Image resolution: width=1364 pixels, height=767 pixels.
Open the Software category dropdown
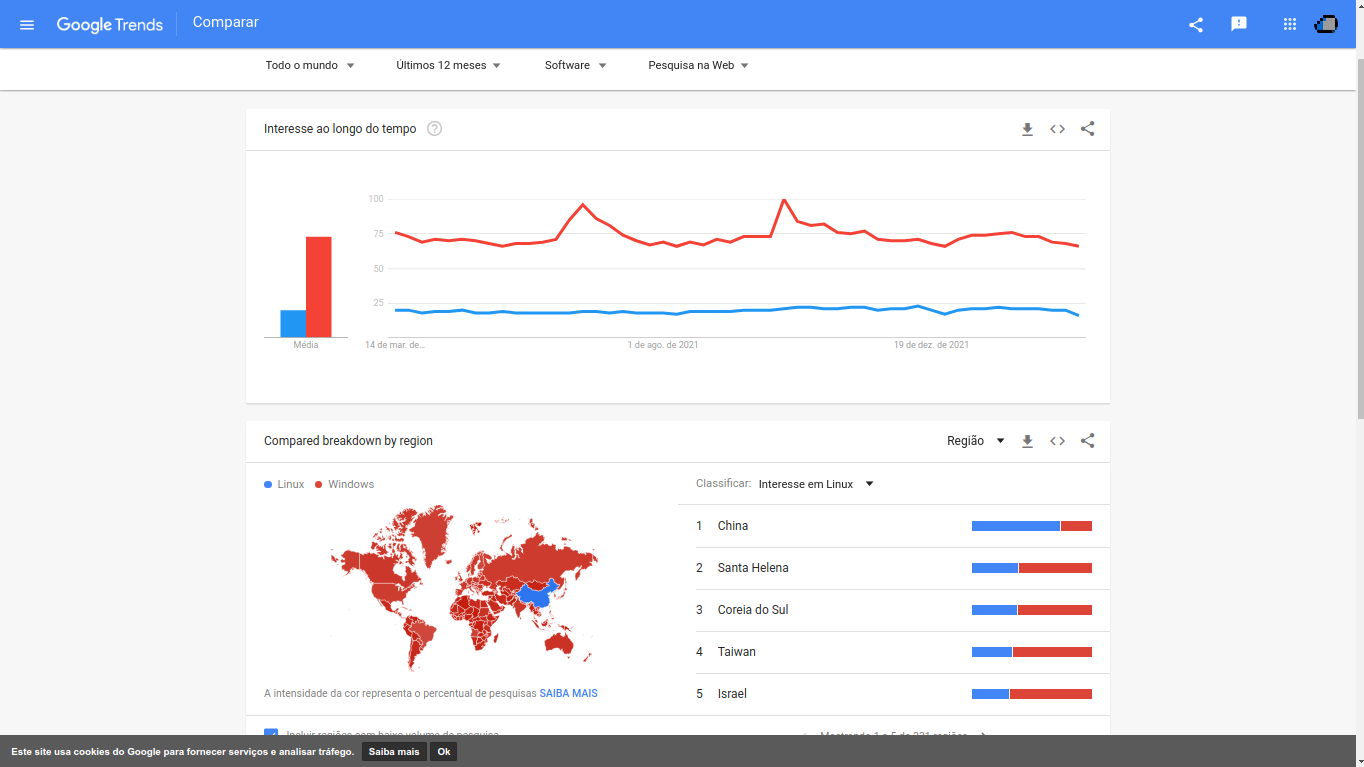tap(575, 65)
